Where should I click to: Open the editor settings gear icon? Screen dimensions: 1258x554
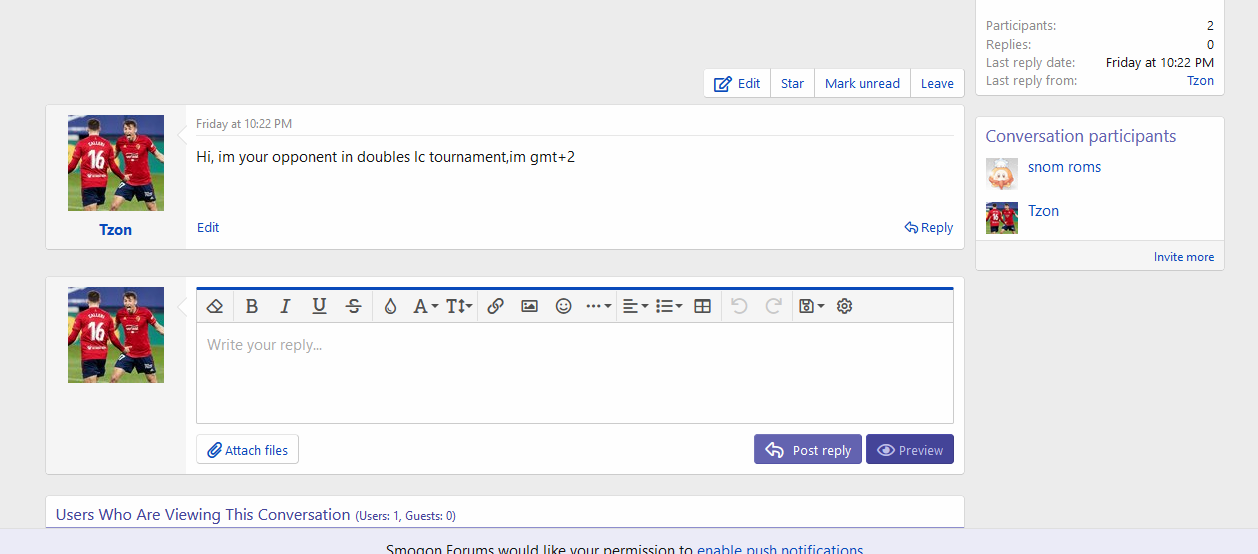click(x=844, y=307)
